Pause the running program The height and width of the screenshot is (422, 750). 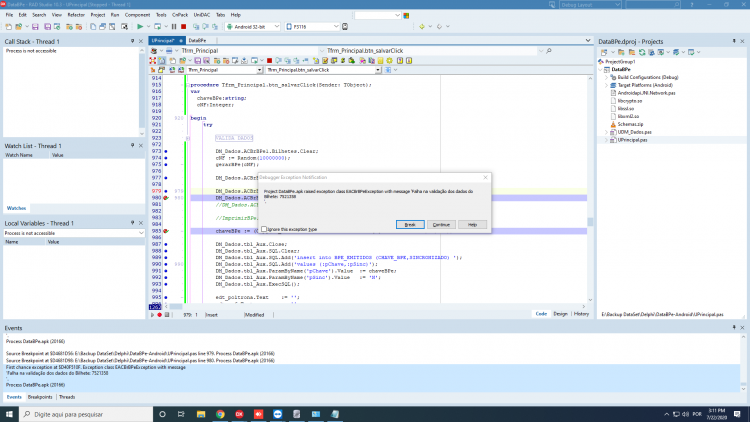click(174, 27)
